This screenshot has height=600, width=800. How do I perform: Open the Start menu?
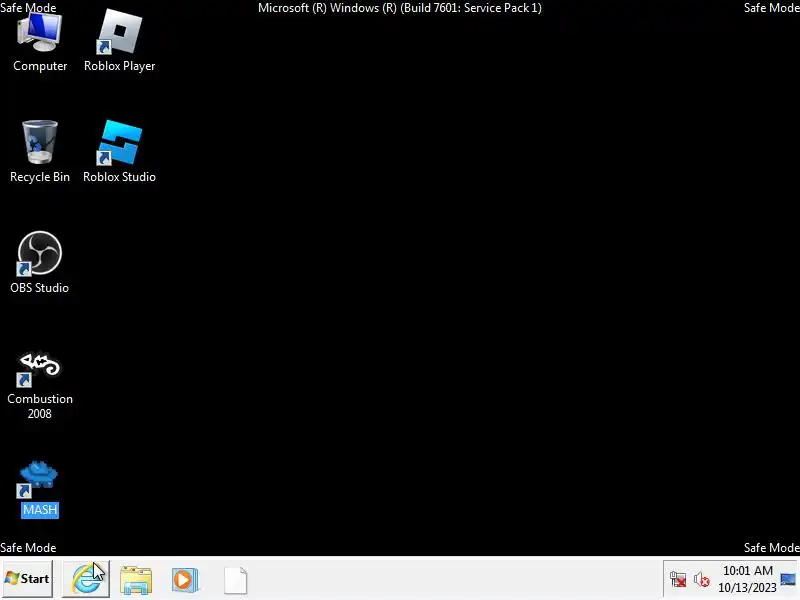pos(27,579)
